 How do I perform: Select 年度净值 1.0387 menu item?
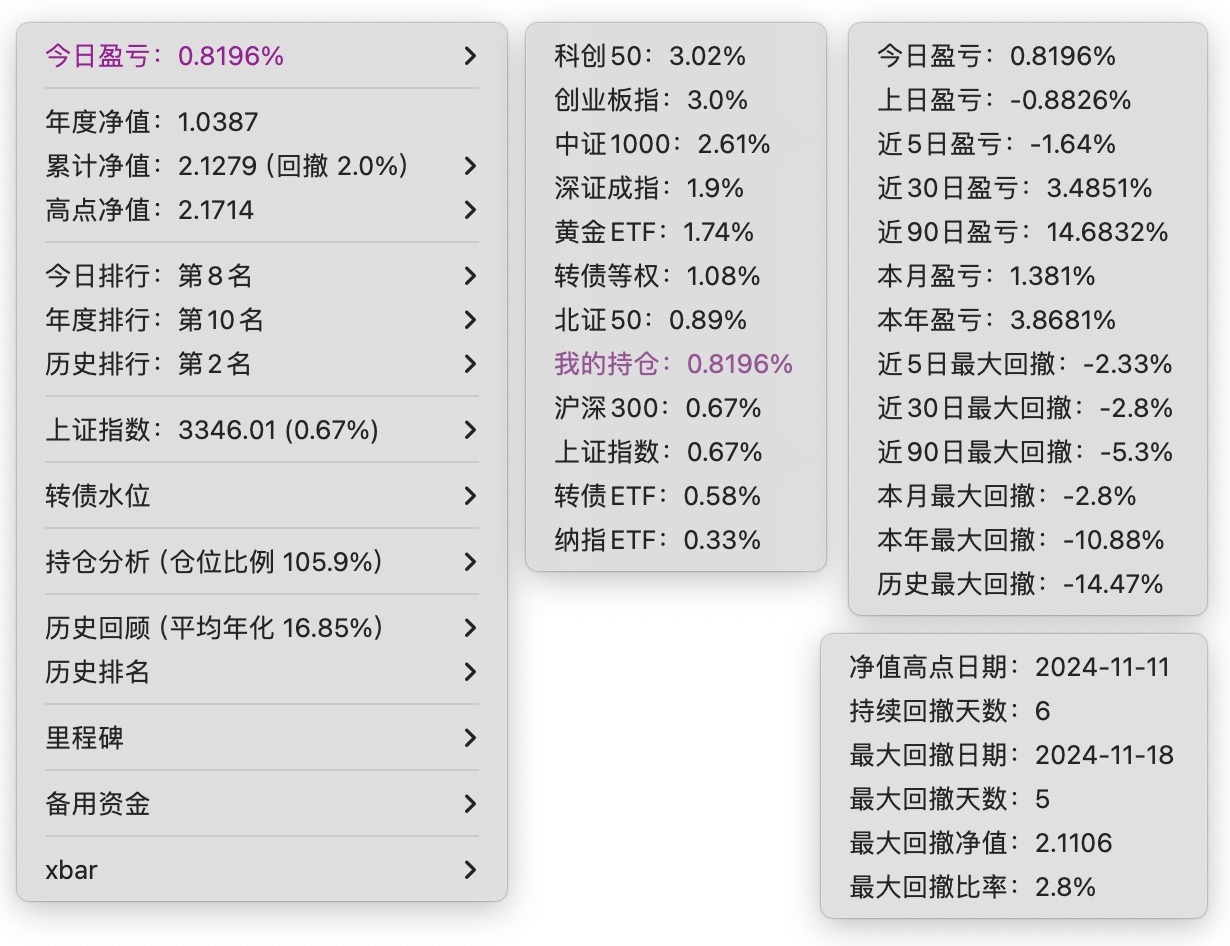click(x=152, y=122)
